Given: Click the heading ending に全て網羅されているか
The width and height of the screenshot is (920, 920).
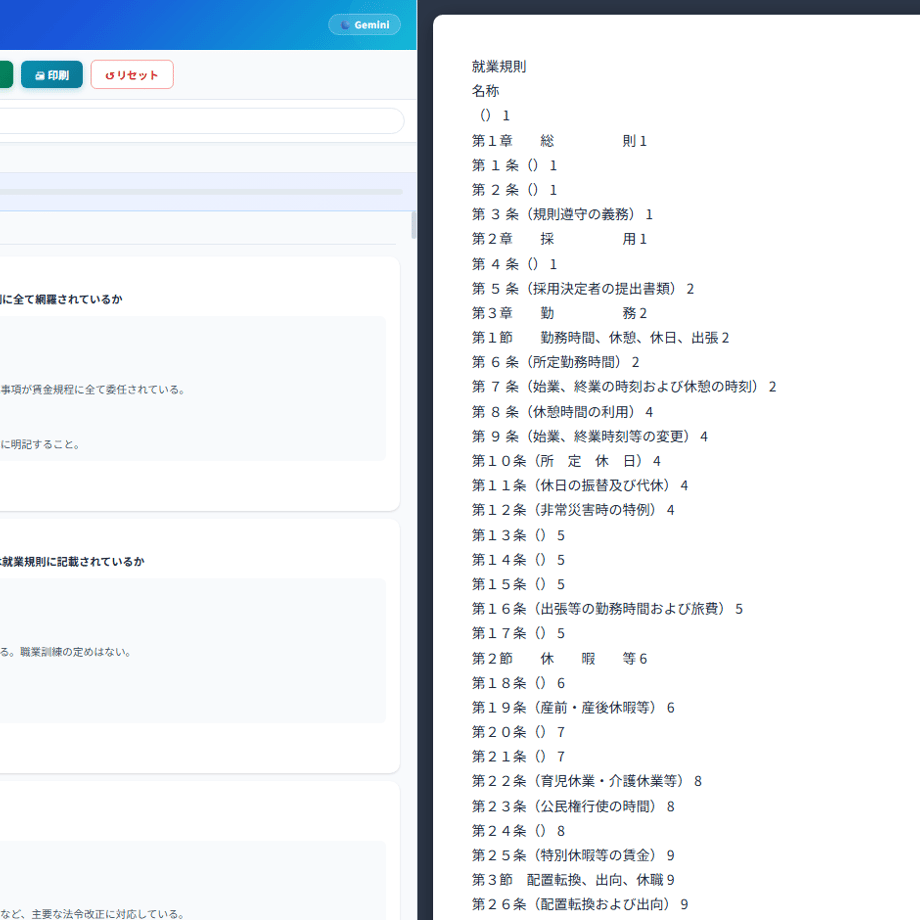Looking at the screenshot, I should [61, 300].
